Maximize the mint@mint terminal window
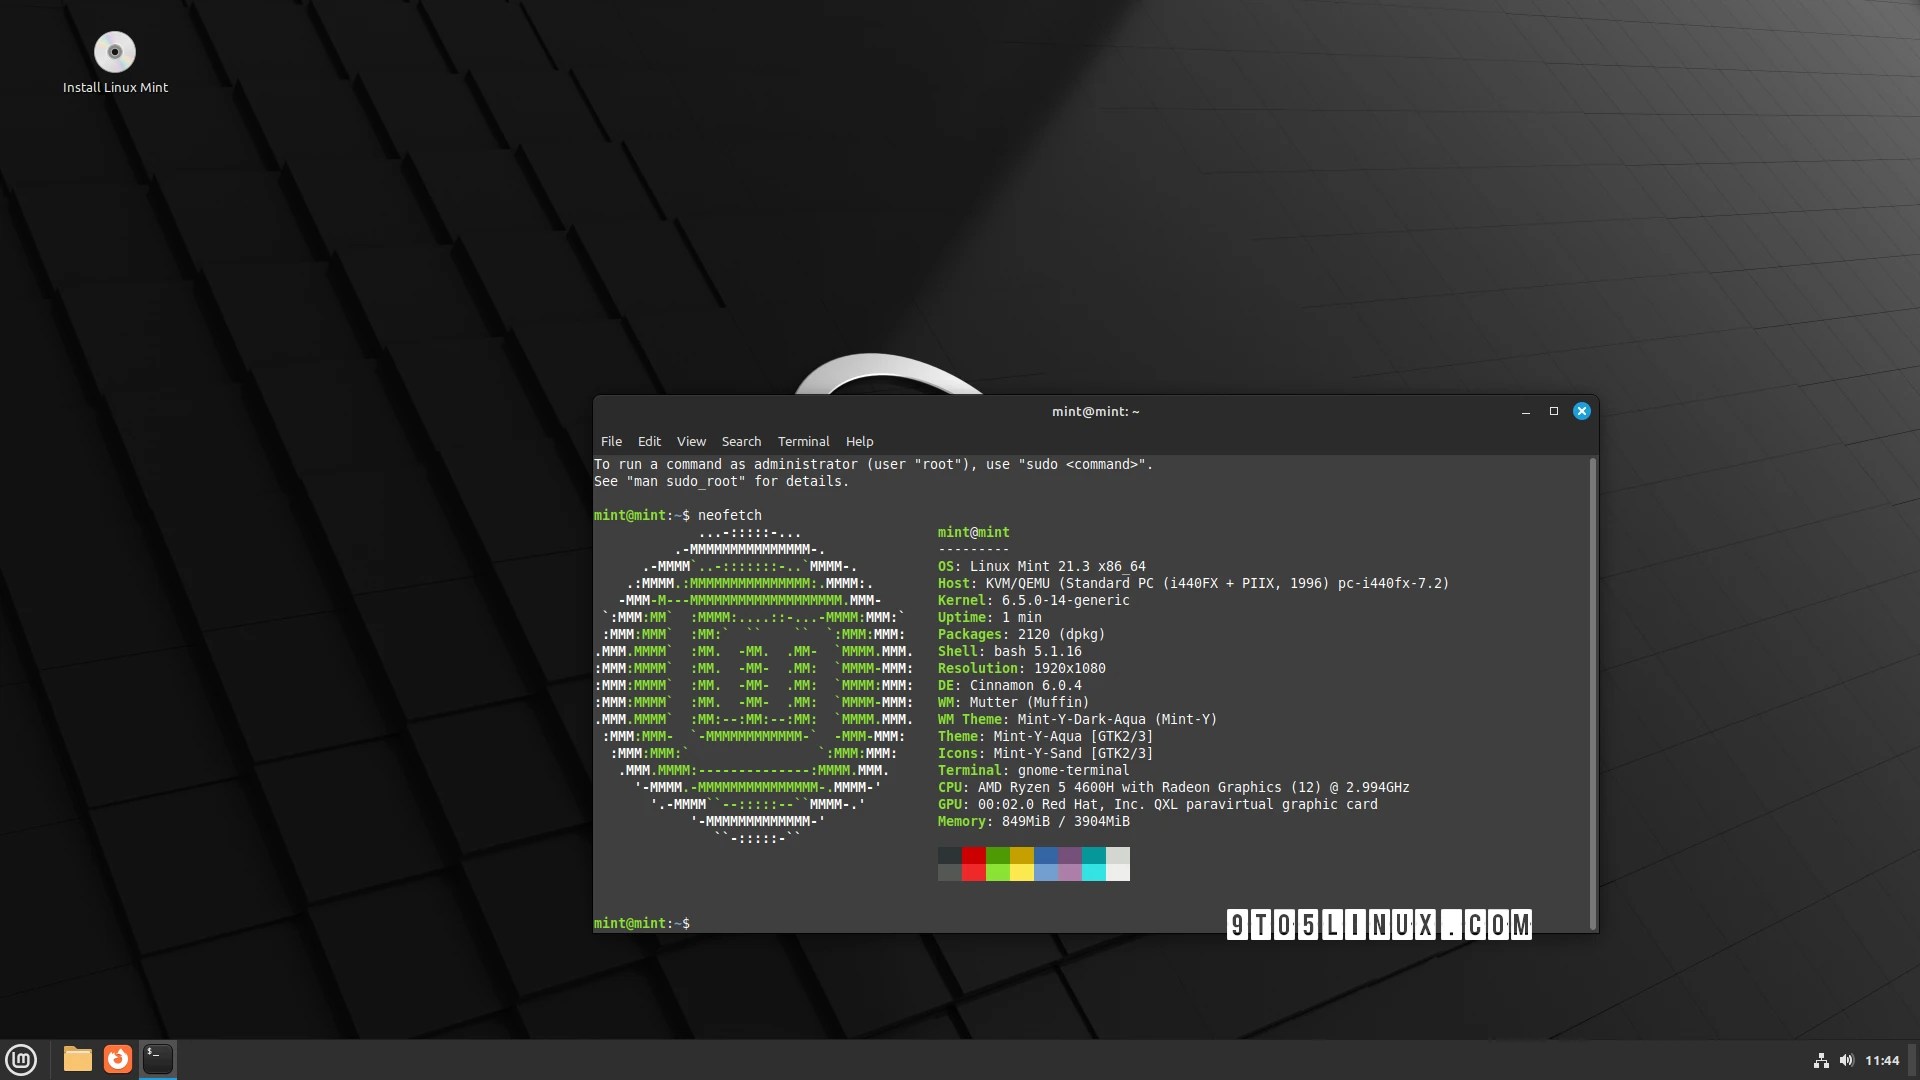The height and width of the screenshot is (1080, 1920). coord(1552,411)
